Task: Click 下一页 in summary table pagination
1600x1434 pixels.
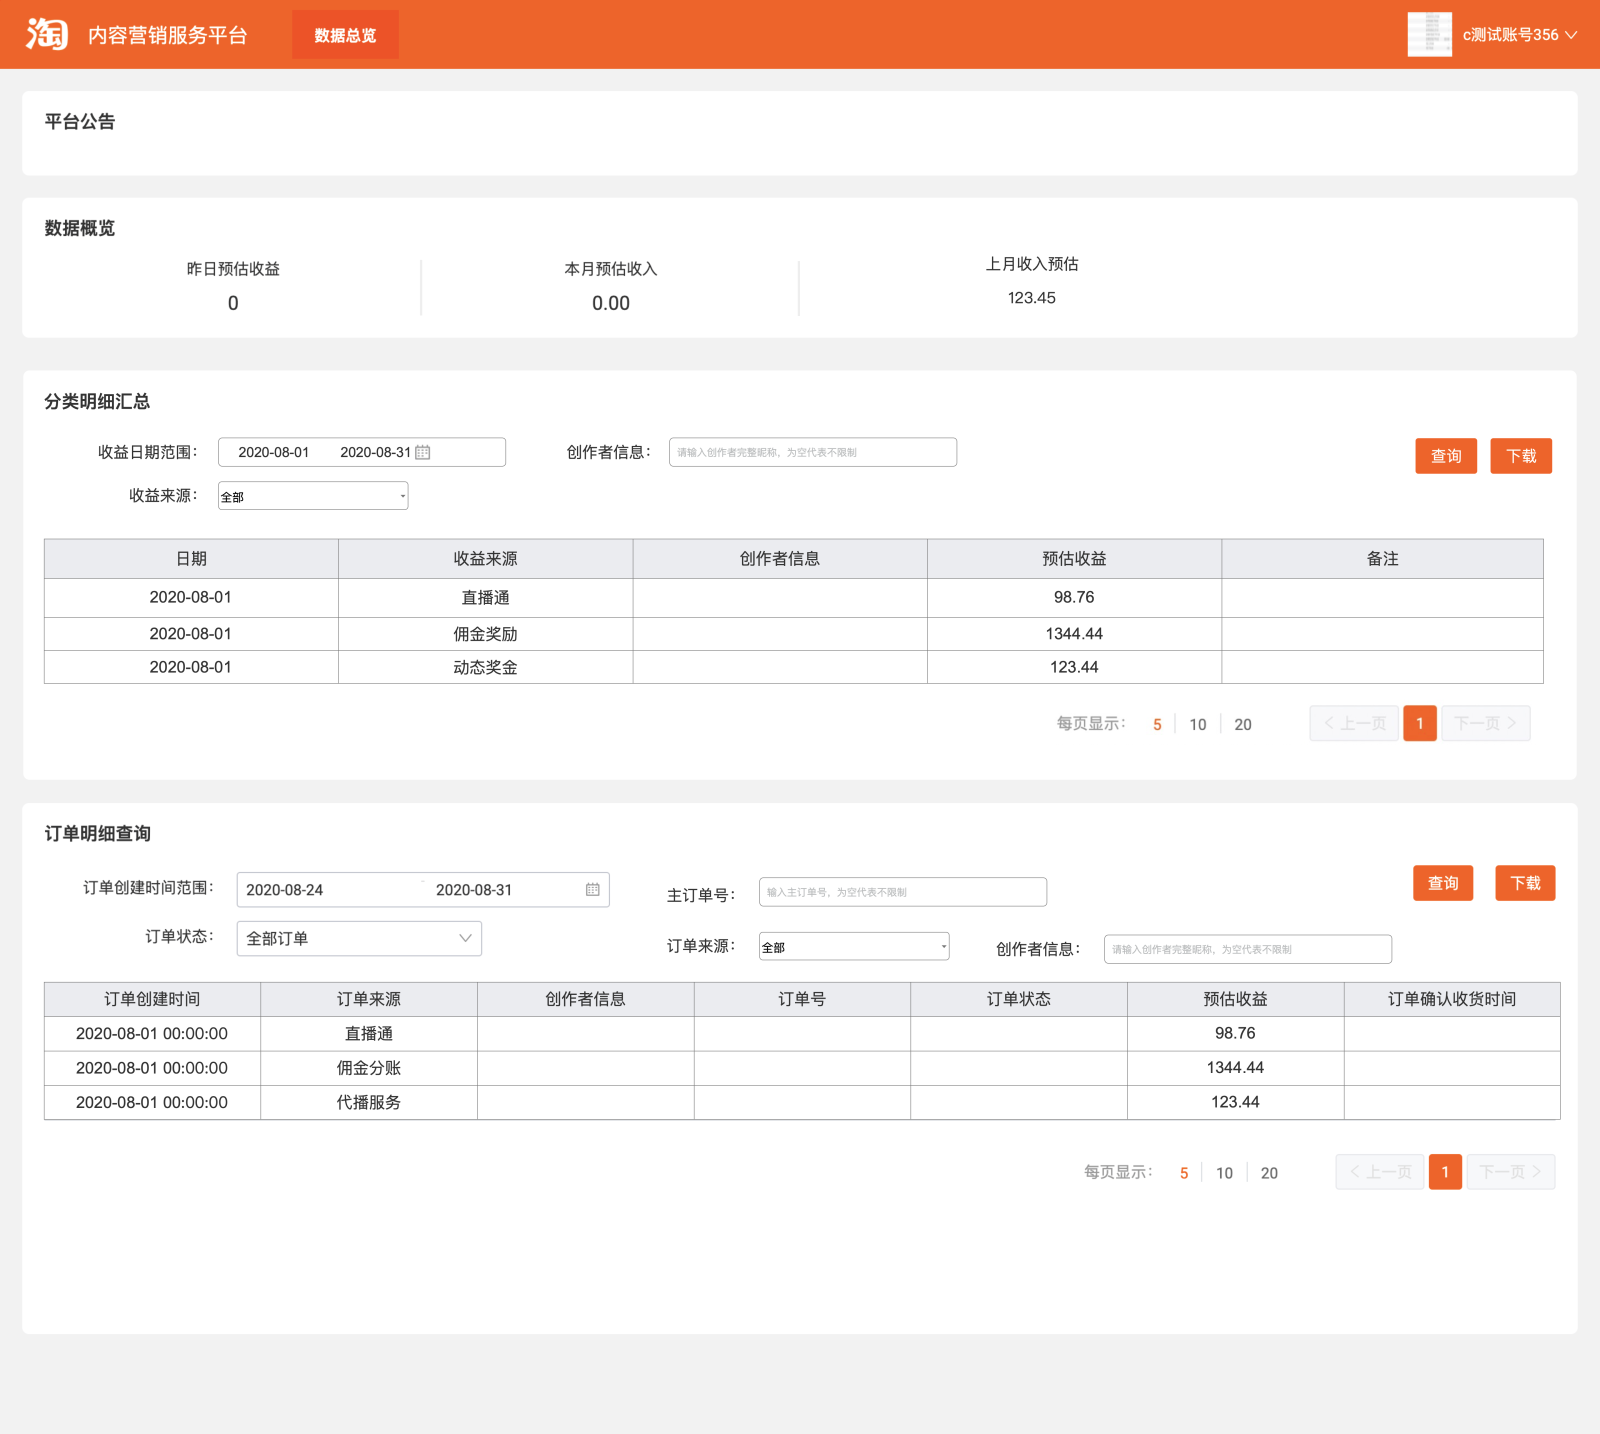Action: [x=1486, y=723]
